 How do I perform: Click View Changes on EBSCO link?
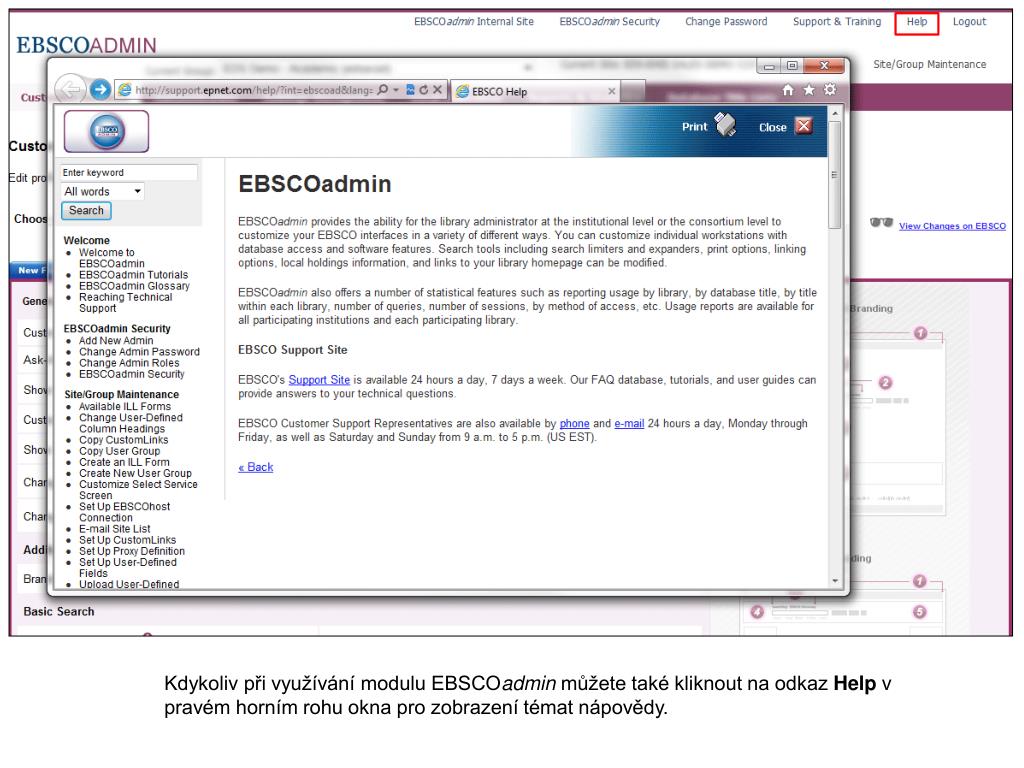pyautogui.click(x=952, y=226)
